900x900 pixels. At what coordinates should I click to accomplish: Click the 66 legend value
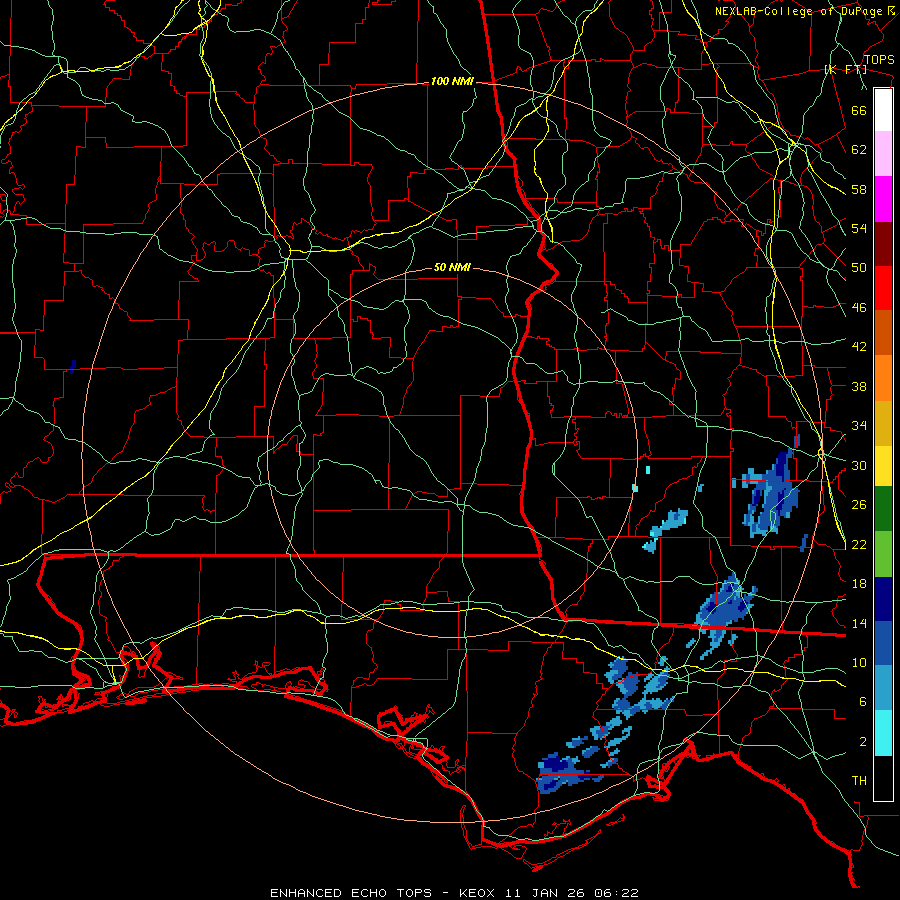(x=859, y=110)
